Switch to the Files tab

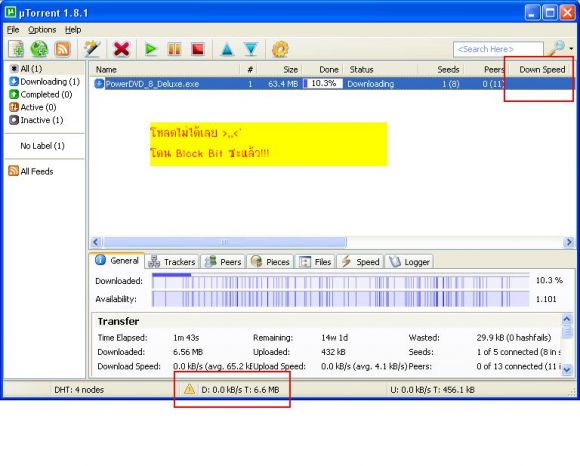(x=315, y=262)
